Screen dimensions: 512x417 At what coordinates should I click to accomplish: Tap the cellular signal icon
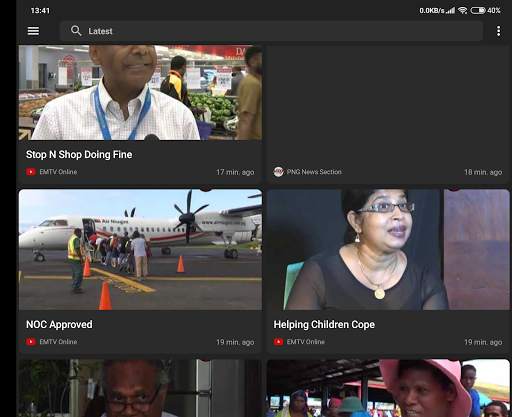tap(451, 10)
